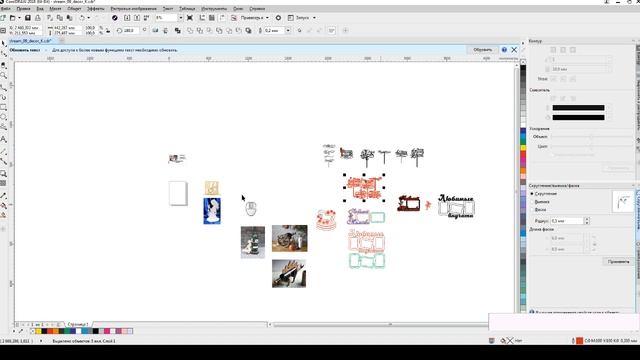Image resolution: width=640 pixels, height=360 pixels.
Task: Select the Freehand drawing tool
Action: pos(3,87)
